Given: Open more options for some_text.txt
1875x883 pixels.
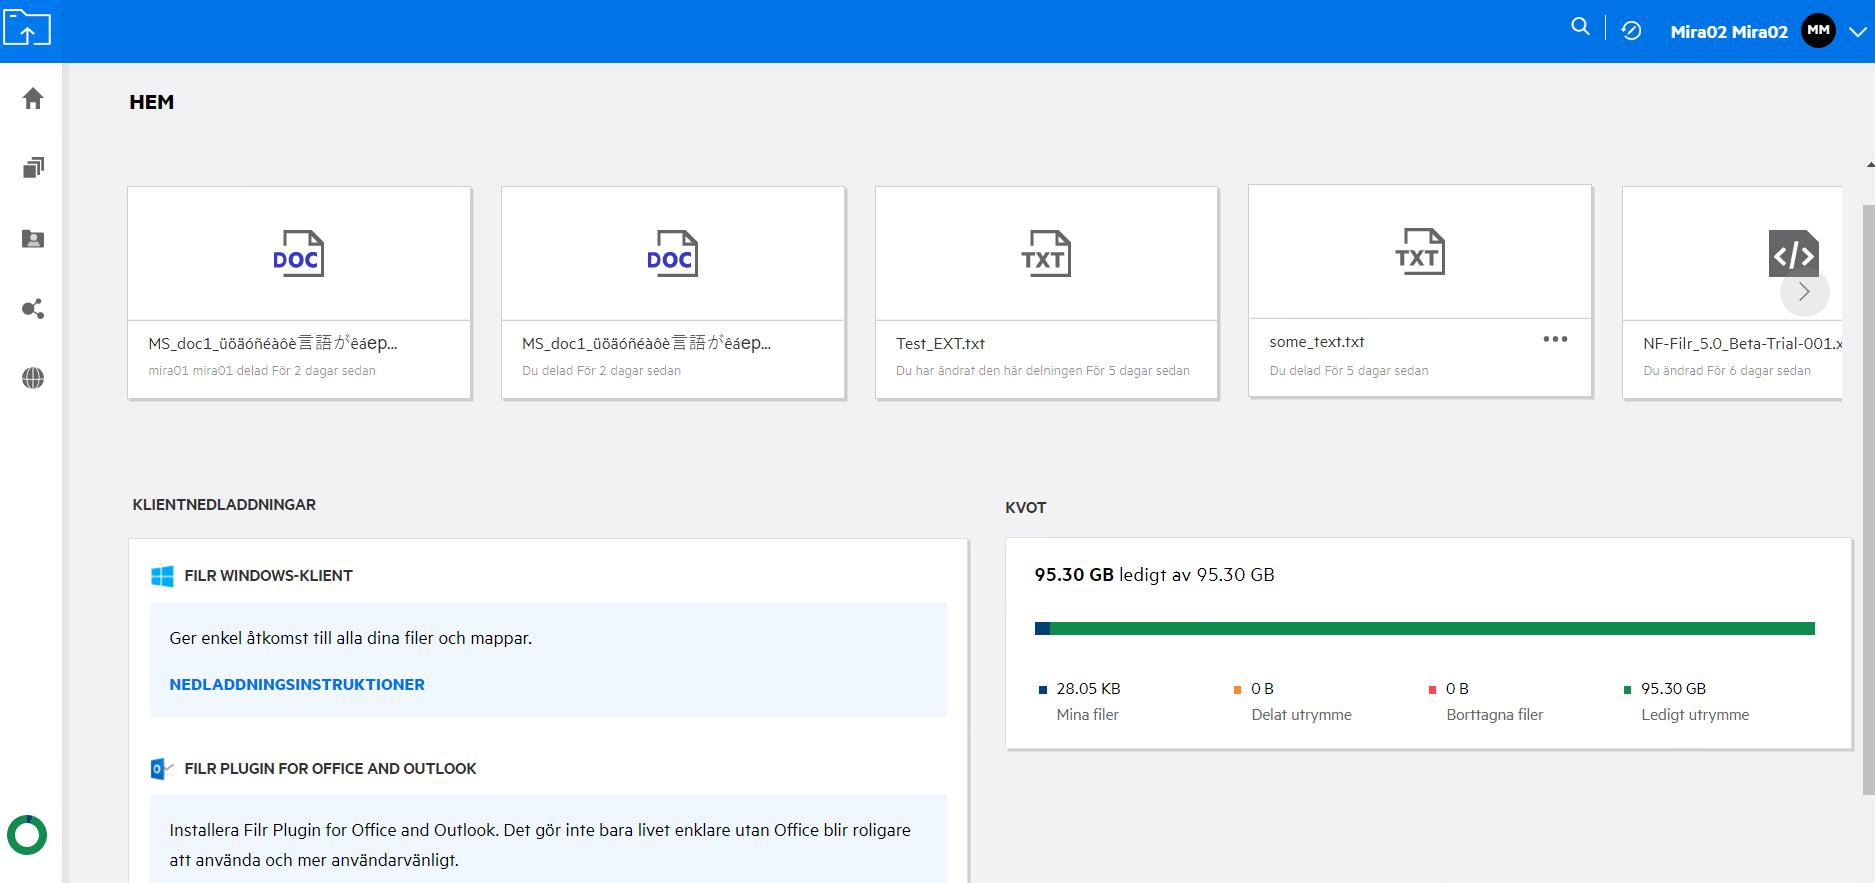Looking at the screenshot, I should (1554, 339).
